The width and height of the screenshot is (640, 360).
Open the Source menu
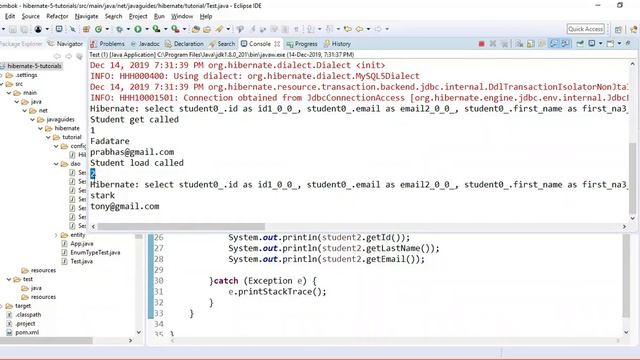[31, 16]
